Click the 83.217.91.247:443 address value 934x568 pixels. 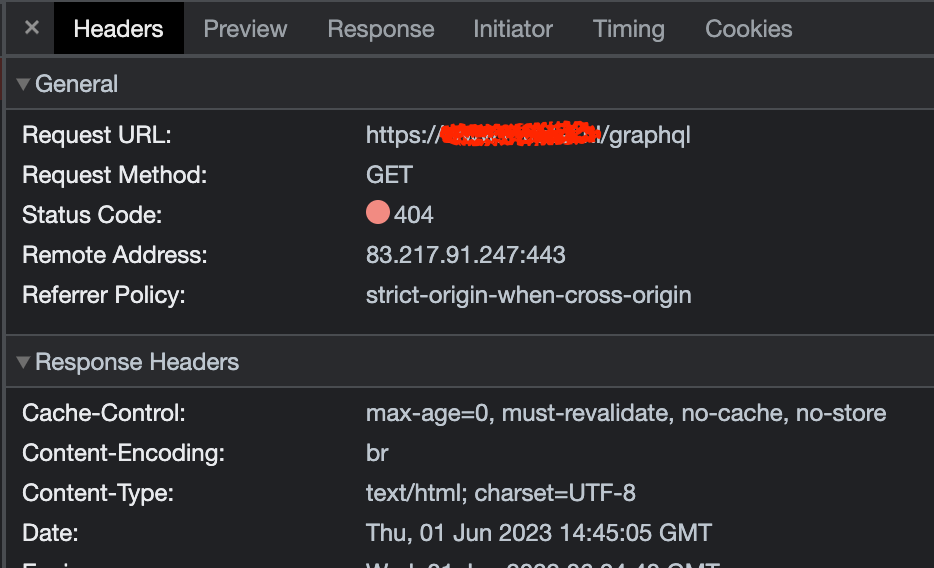pos(465,255)
